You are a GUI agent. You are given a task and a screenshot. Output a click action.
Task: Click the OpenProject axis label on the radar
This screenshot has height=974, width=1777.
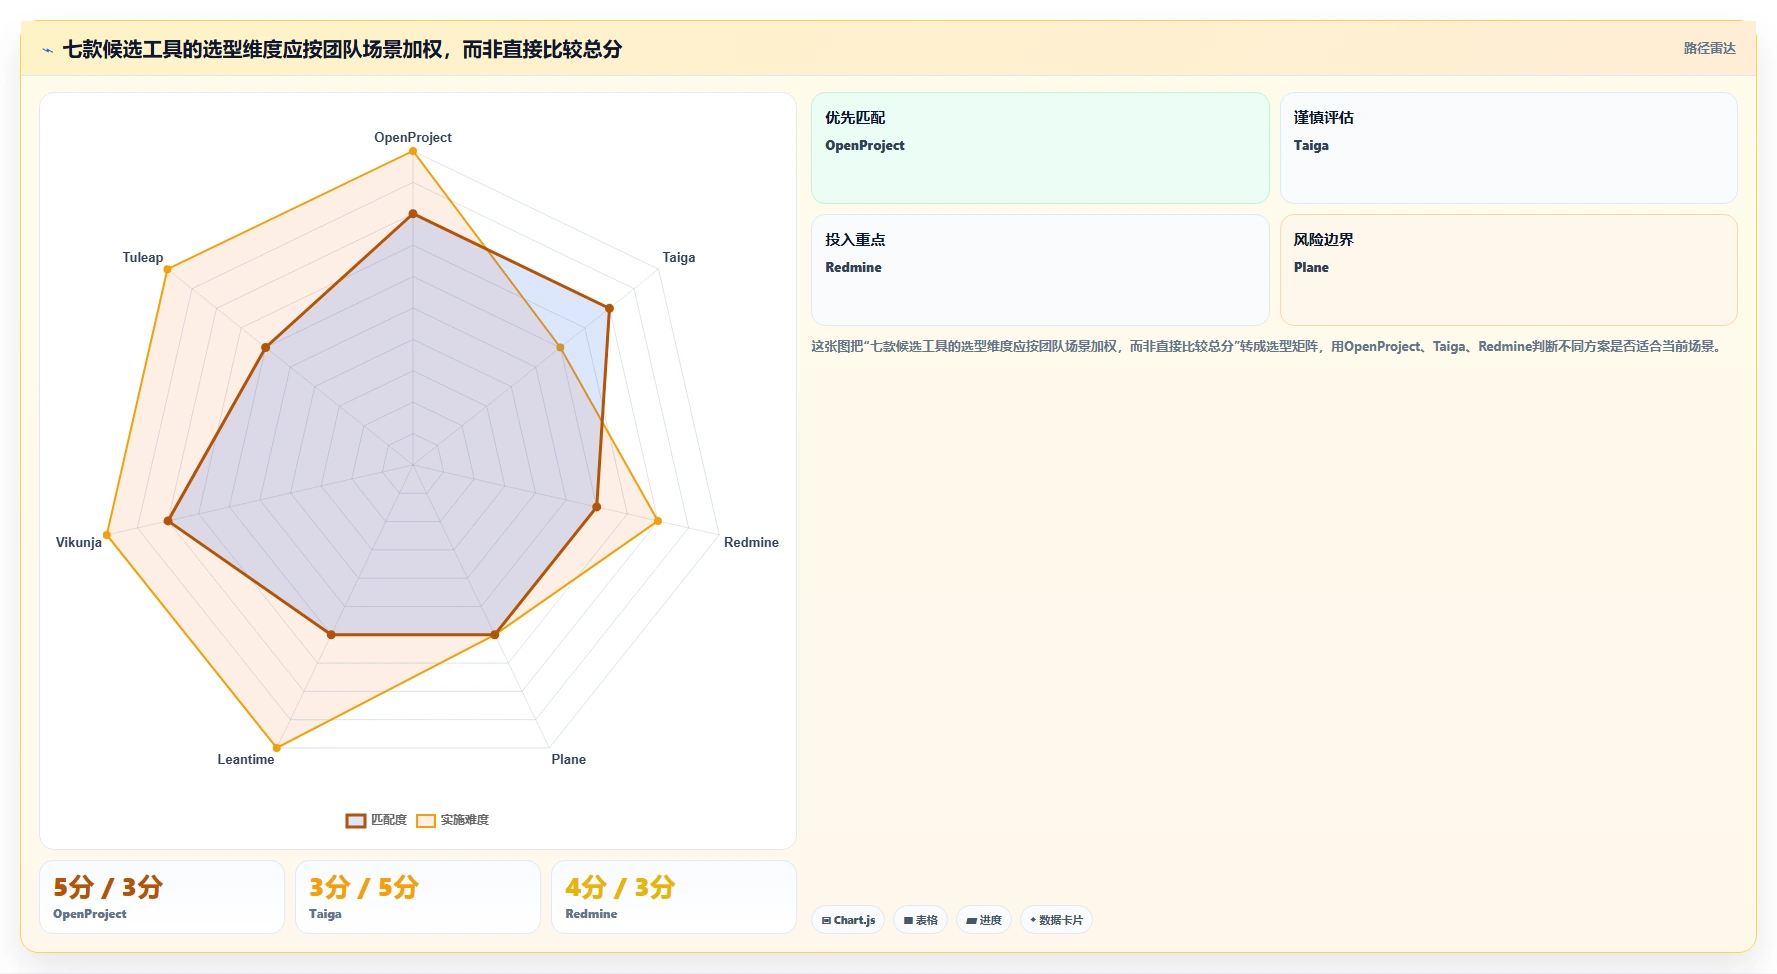(x=413, y=137)
